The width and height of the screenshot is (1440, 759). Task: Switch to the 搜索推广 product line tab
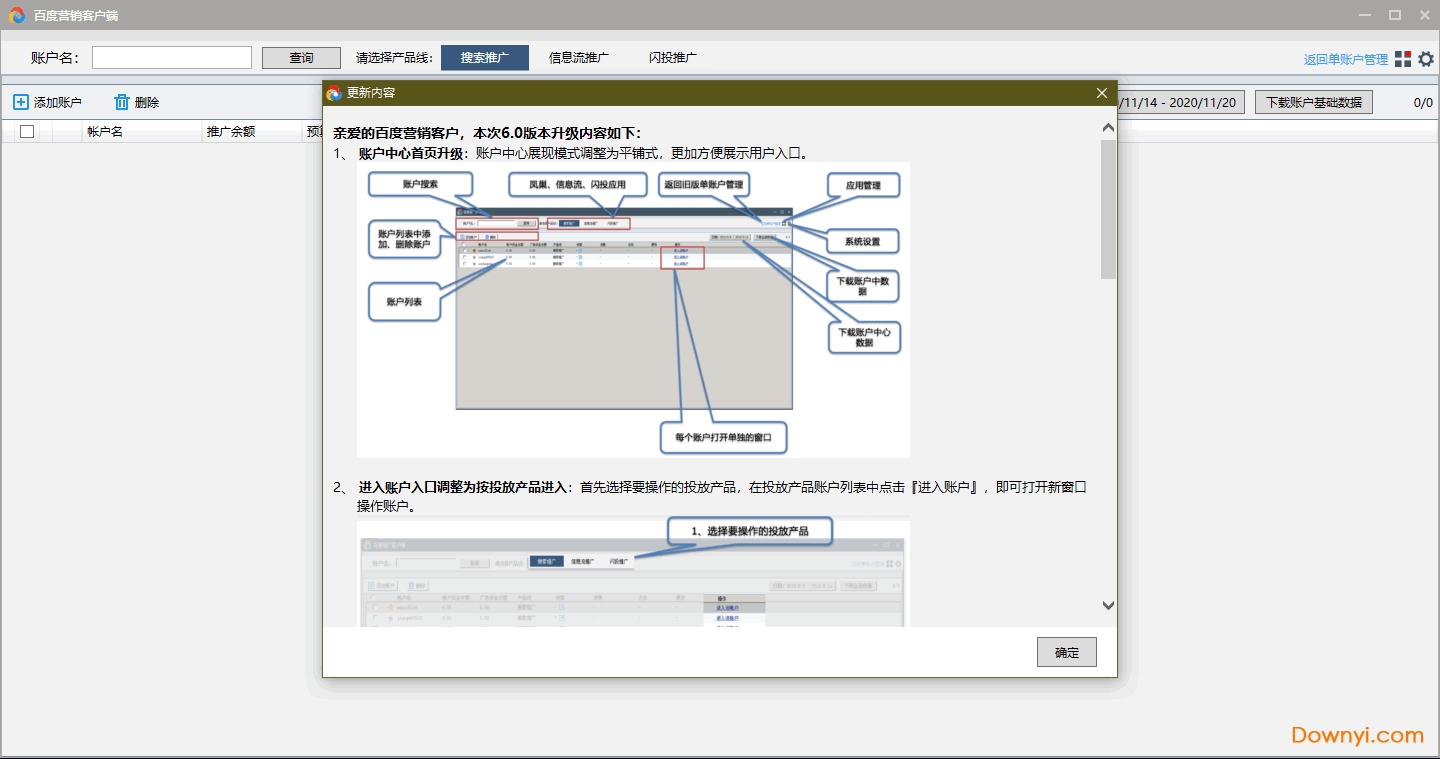click(485, 58)
